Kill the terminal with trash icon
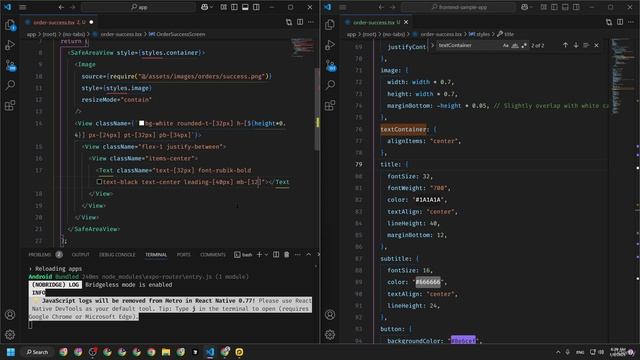Image resolution: width=640 pixels, height=360 pixels. click(287, 254)
